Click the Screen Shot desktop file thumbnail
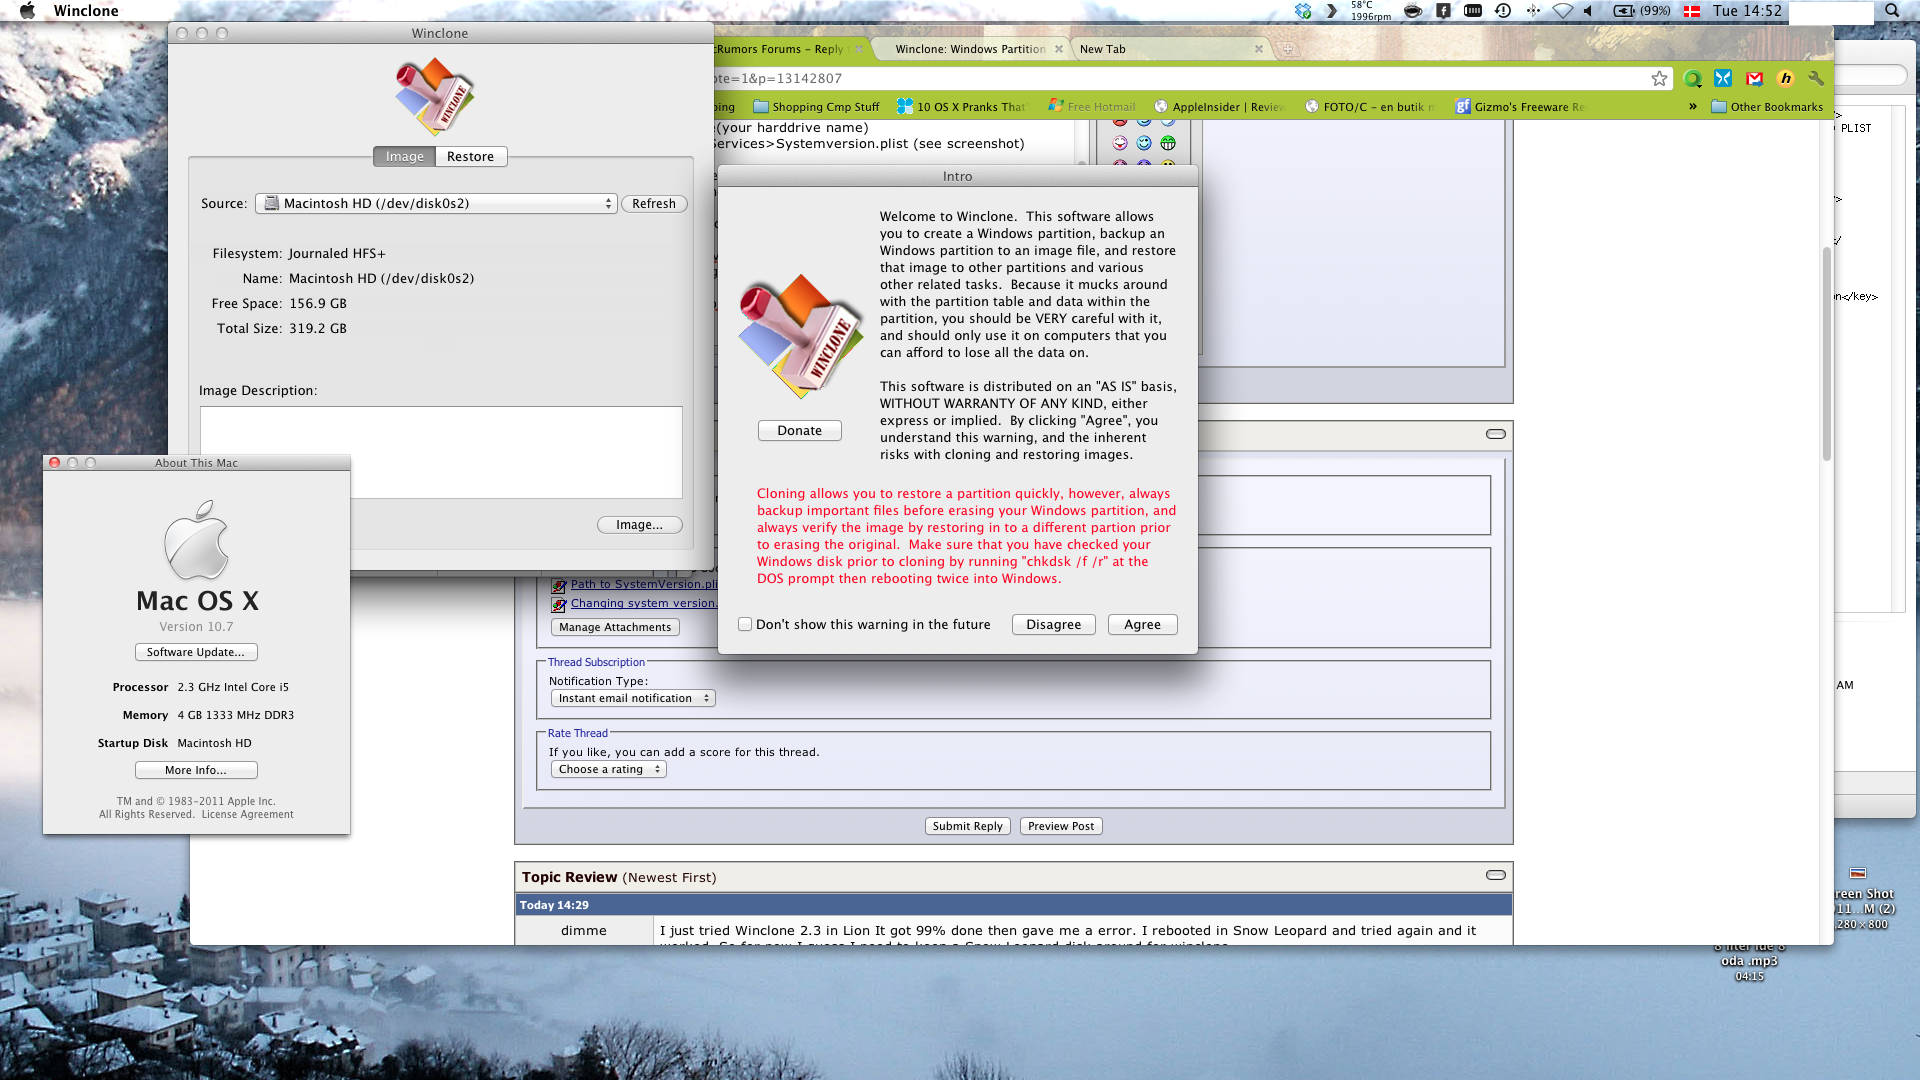Screen dimensions: 1920x1080 1859,873
